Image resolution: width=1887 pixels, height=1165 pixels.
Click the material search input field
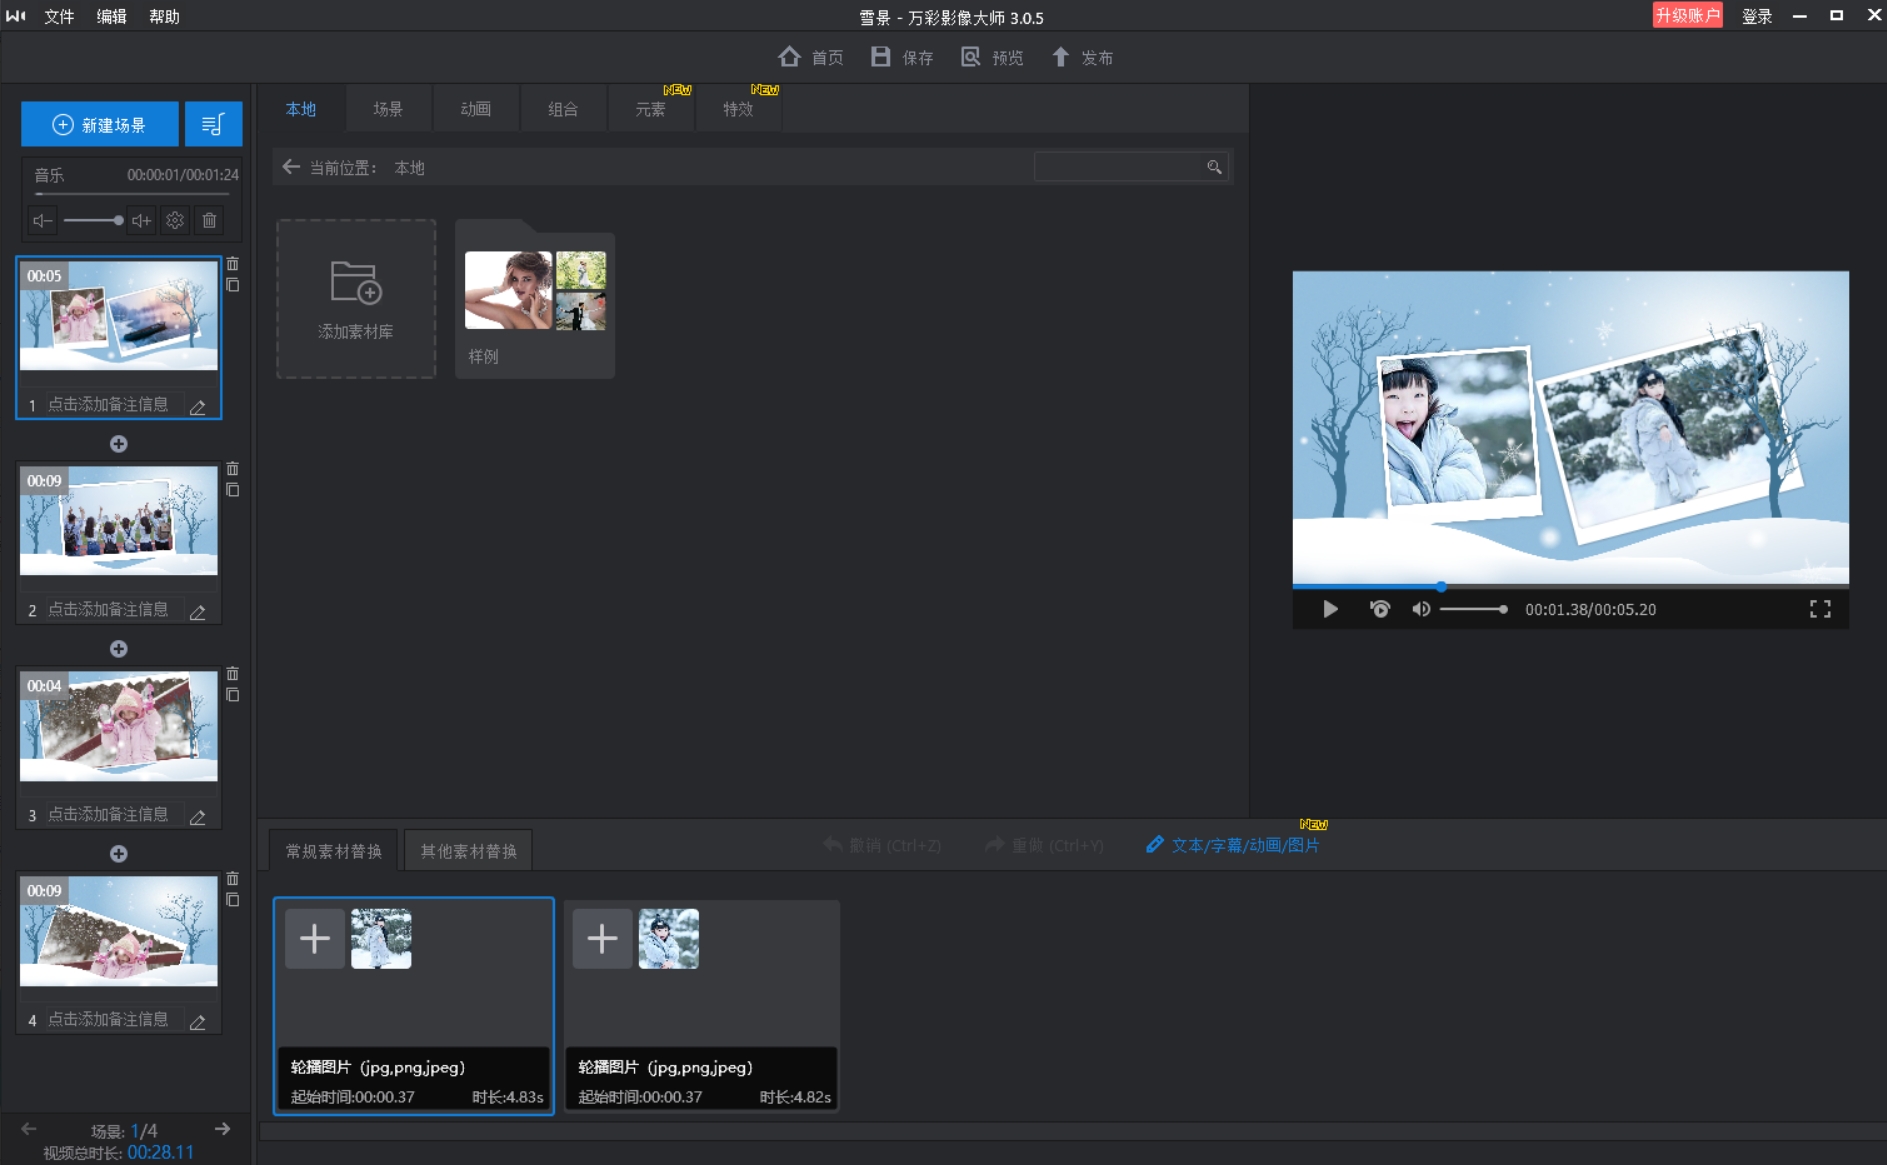pyautogui.click(x=1117, y=167)
